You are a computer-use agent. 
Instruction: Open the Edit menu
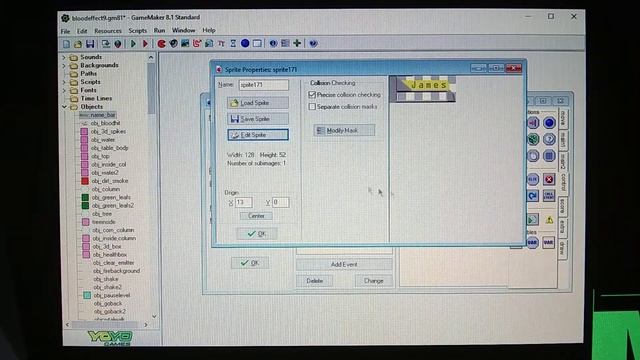pos(82,31)
